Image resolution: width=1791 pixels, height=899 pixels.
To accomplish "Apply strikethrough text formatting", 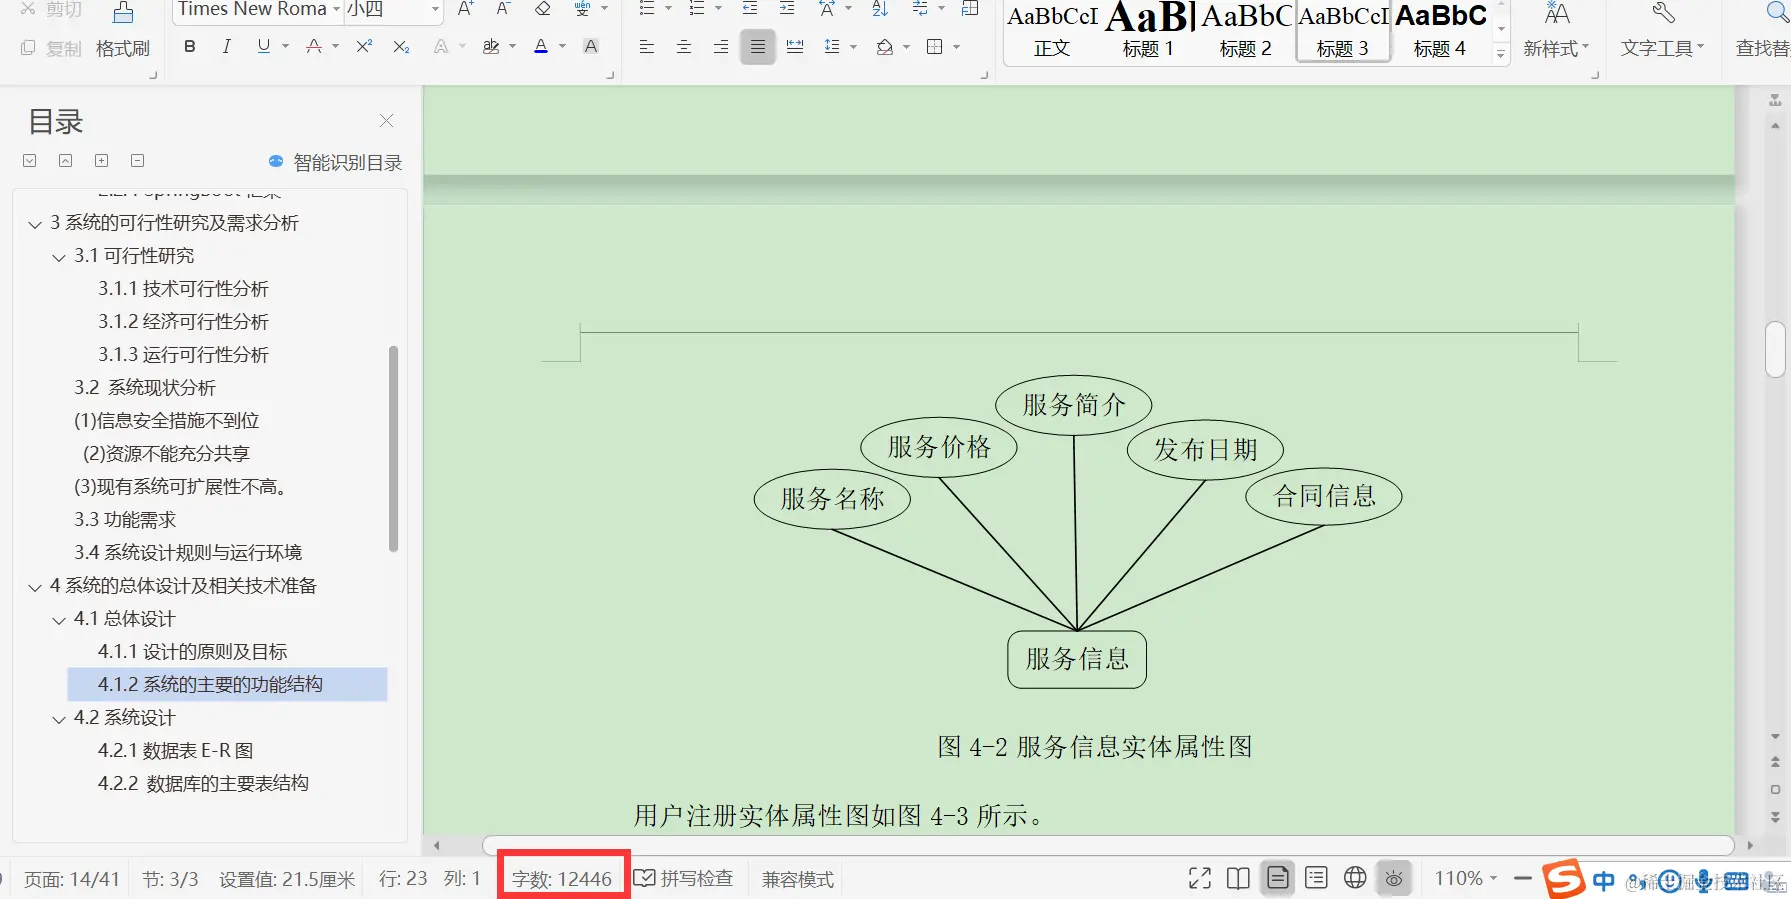I will 314,47.
